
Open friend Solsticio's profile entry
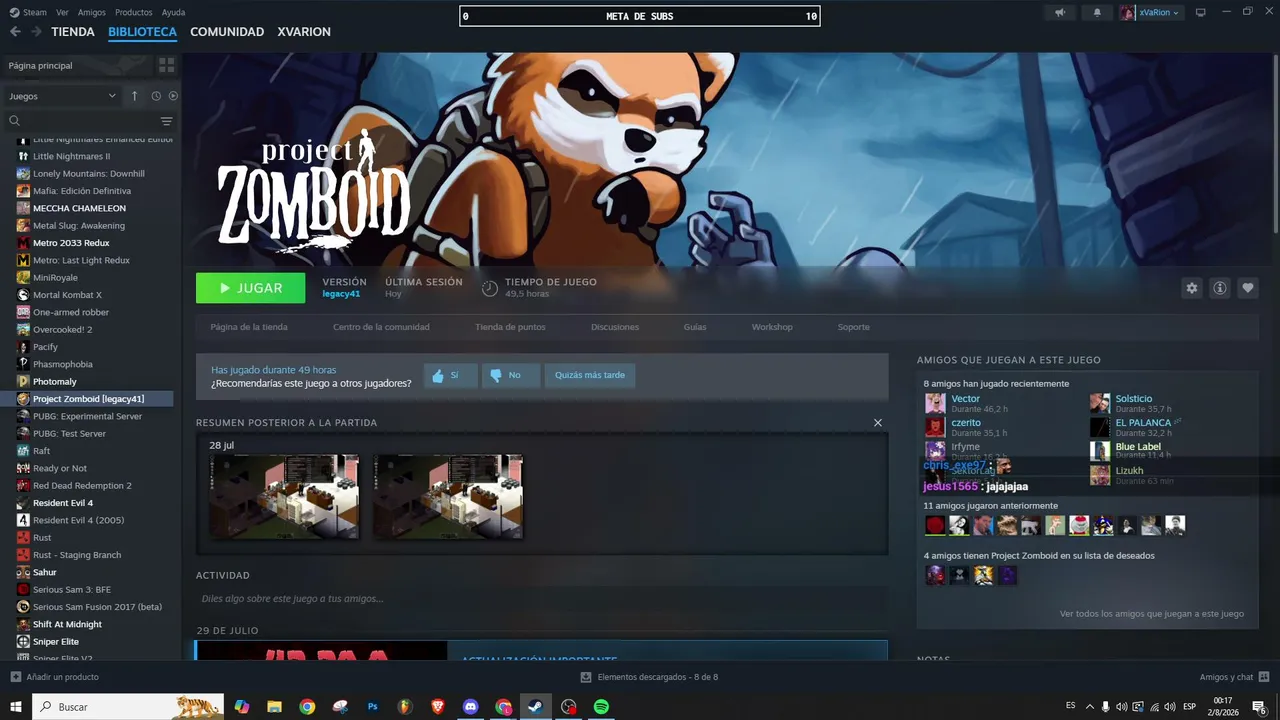point(1134,403)
